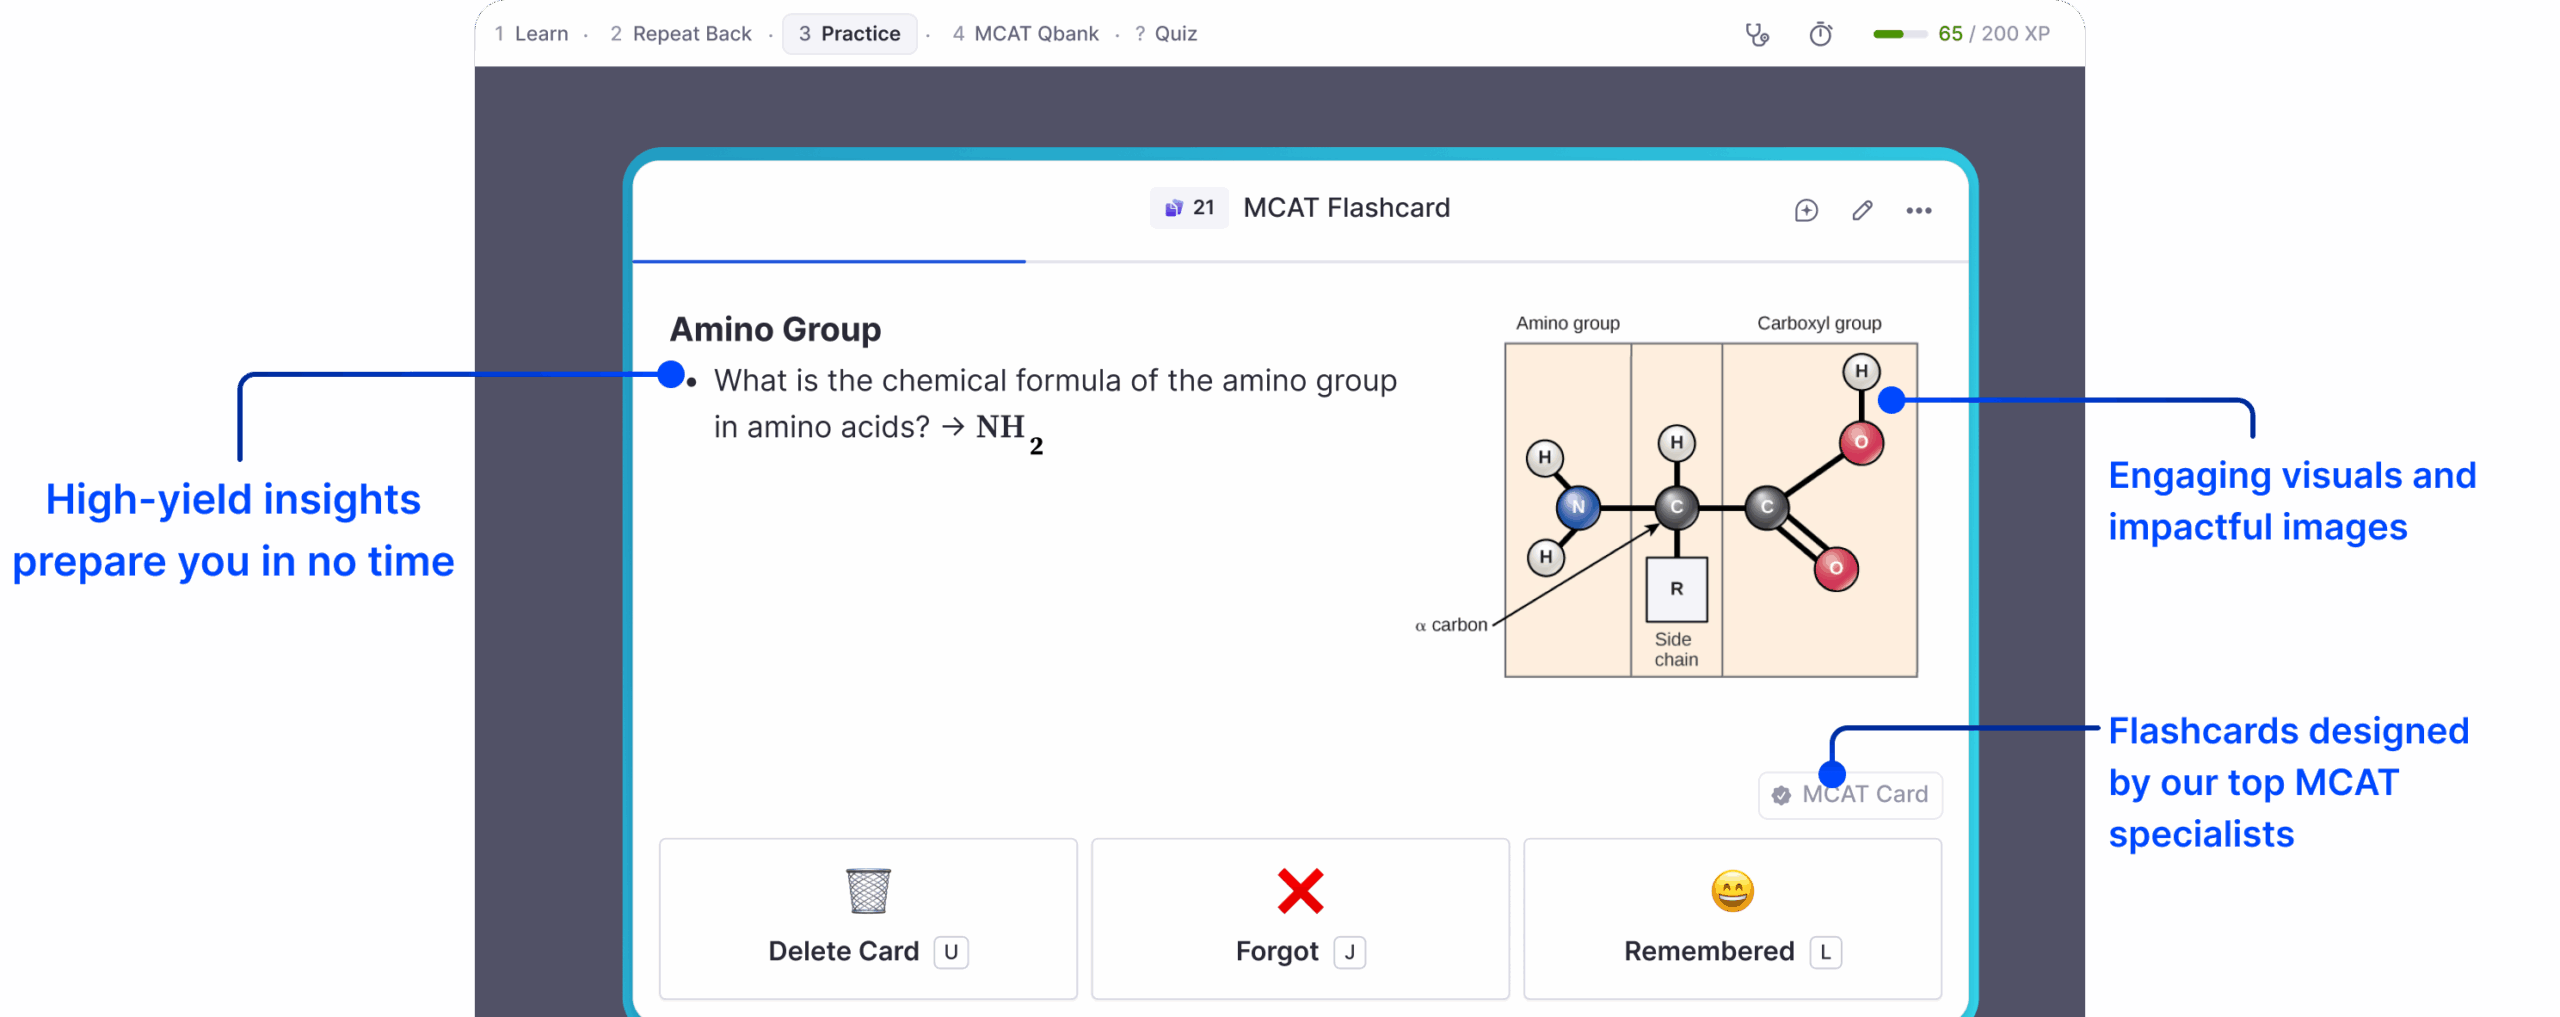The height and width of the screenshot is (1017, 2560).
Task: Switch to the Repeat Back step
Action: tap(681, 34)
